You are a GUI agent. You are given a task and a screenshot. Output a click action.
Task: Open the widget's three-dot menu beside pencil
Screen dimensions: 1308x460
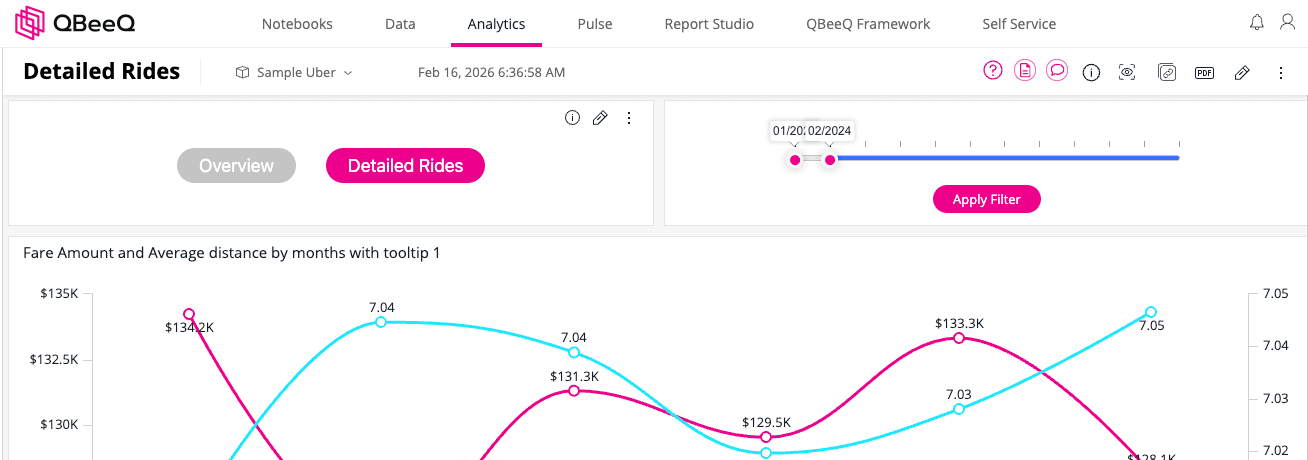click(629, 118)
